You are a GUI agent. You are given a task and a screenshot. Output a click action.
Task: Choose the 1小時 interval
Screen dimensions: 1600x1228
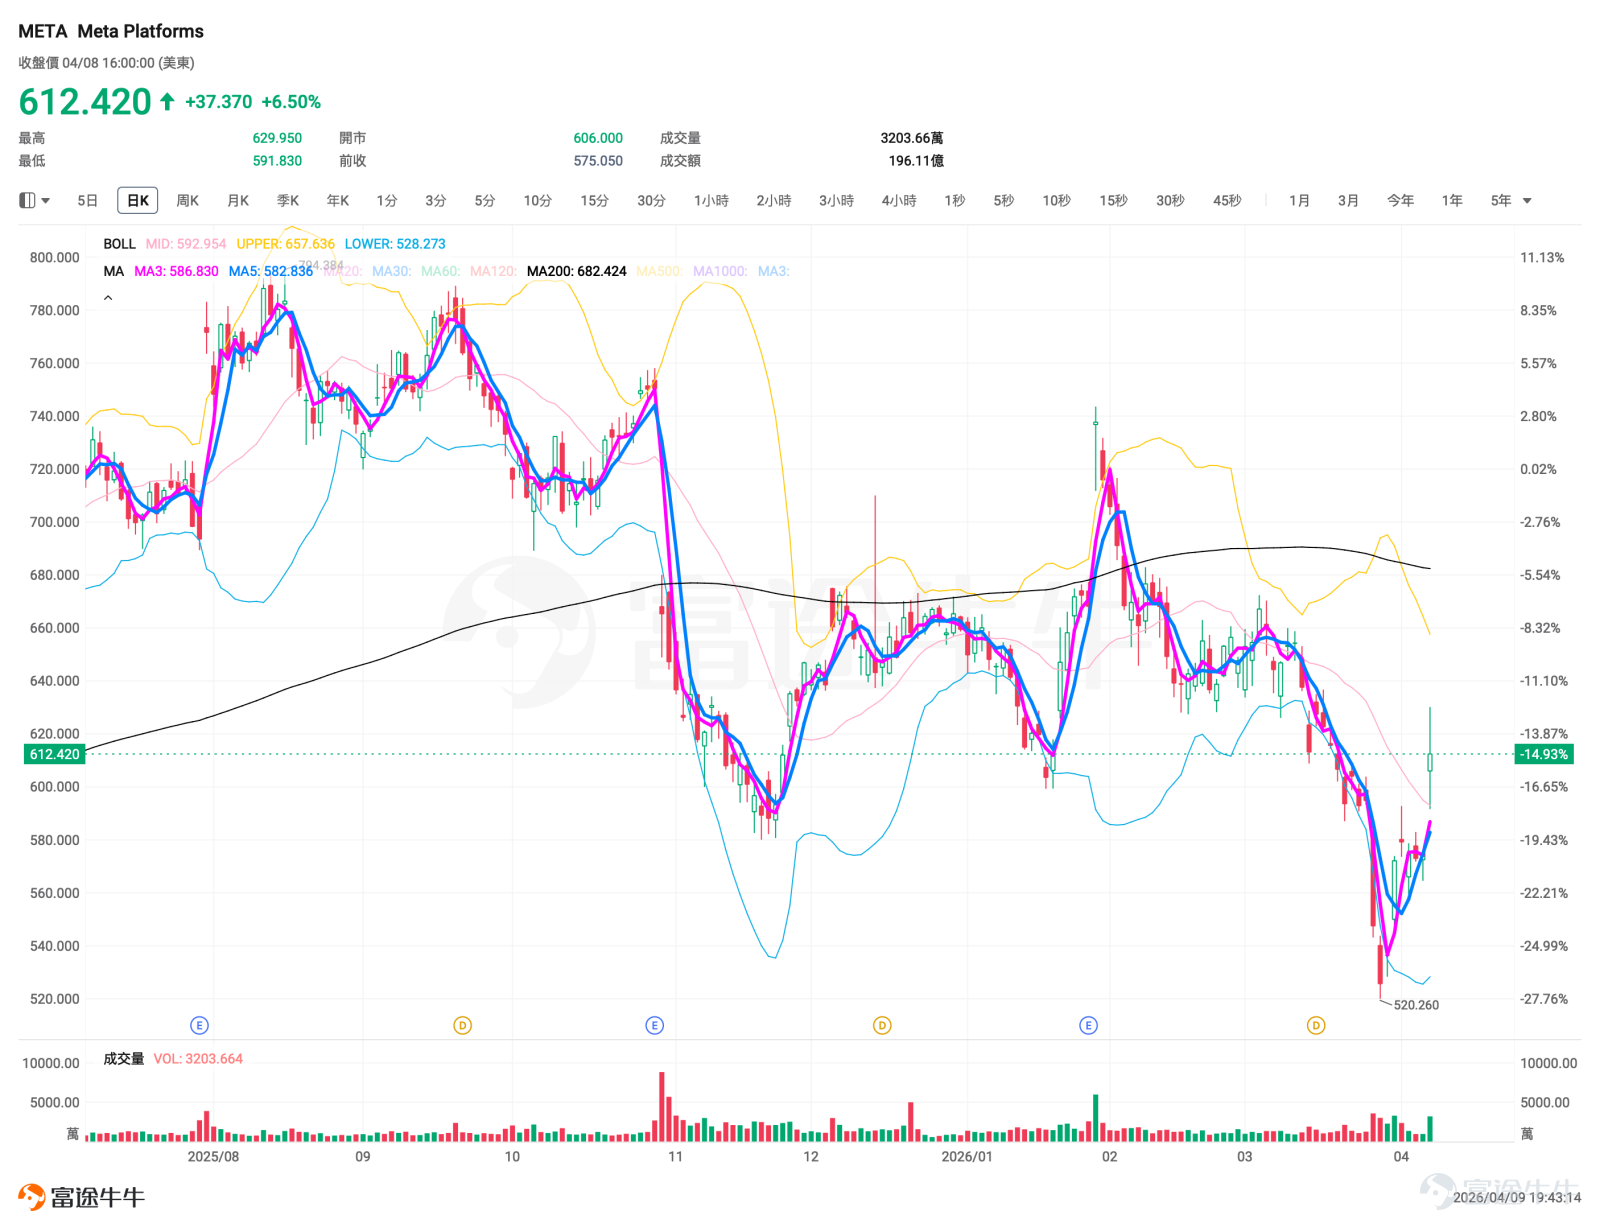712,201
